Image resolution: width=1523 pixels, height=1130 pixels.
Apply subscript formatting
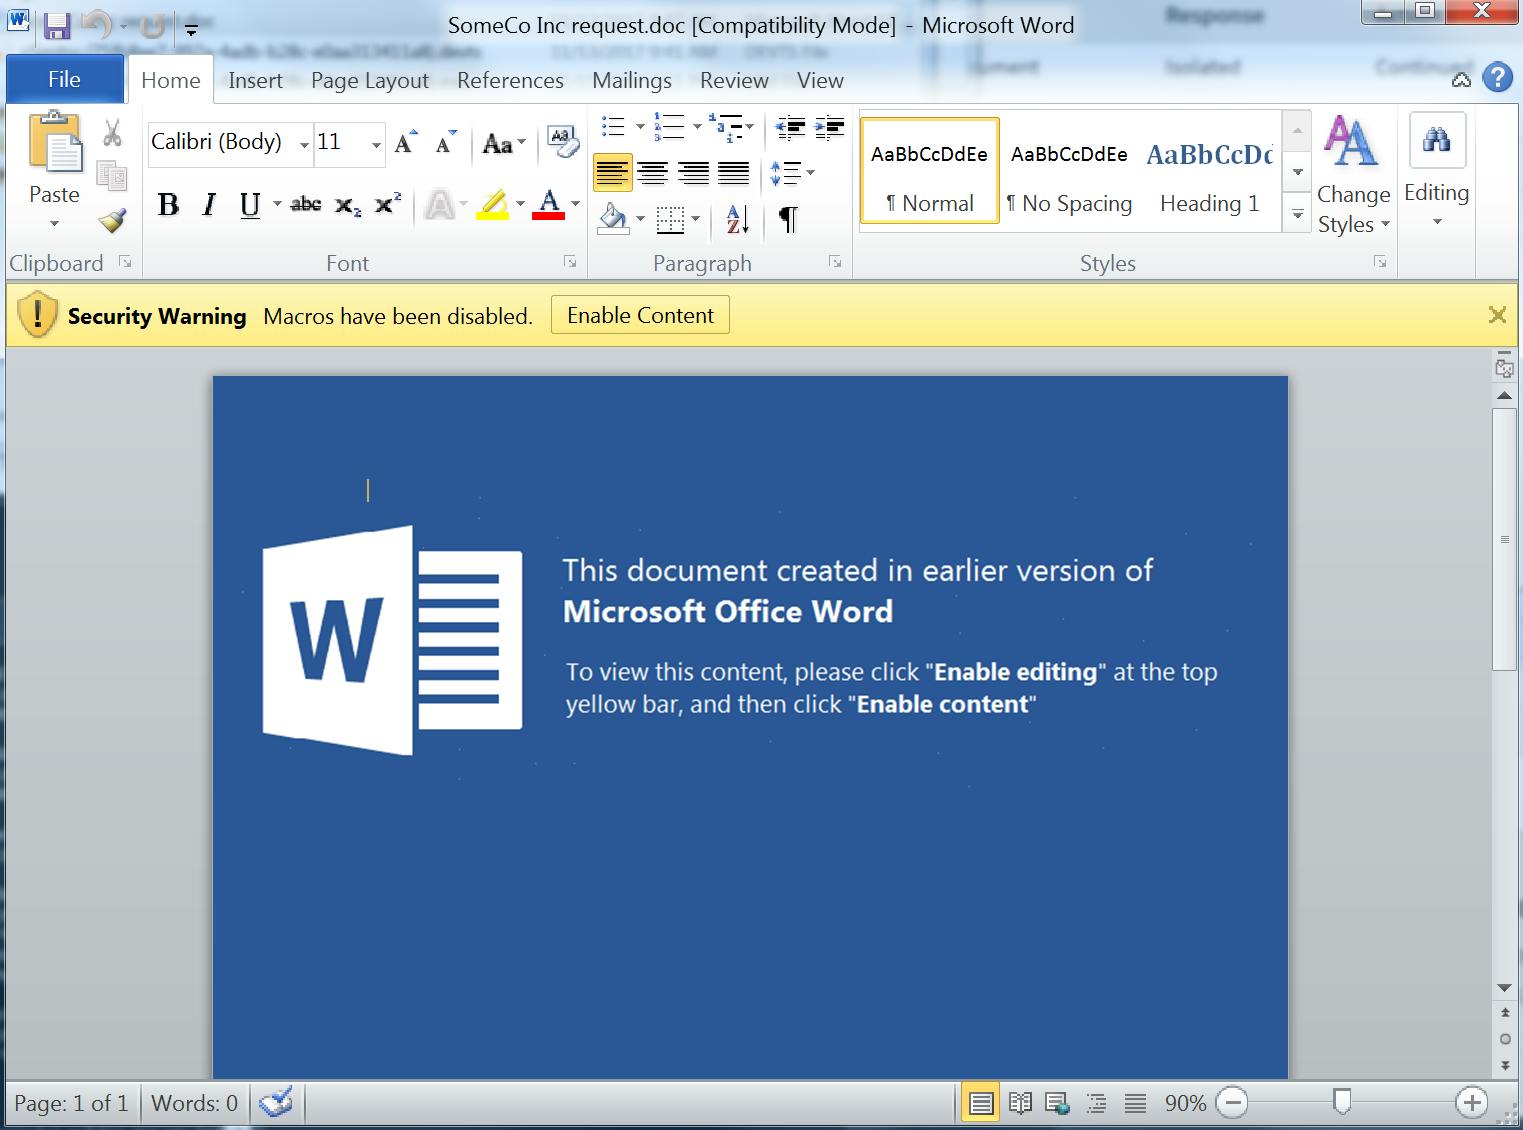point(348,205)
